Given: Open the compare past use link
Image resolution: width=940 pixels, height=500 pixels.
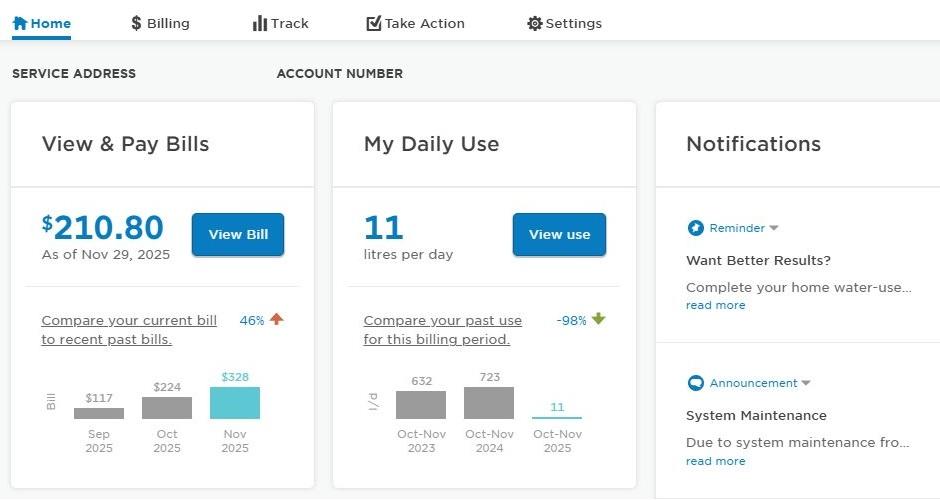Looking at the screenshot, I should [442, 330].
